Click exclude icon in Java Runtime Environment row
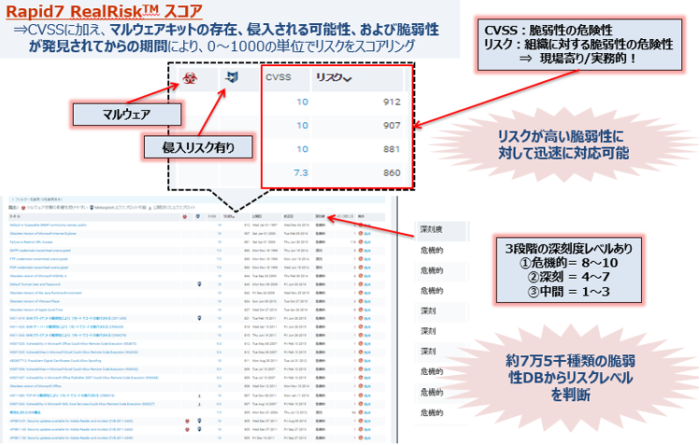Image resolution: width=700 pixels, height=445 pixels. [x=361, y=293]
